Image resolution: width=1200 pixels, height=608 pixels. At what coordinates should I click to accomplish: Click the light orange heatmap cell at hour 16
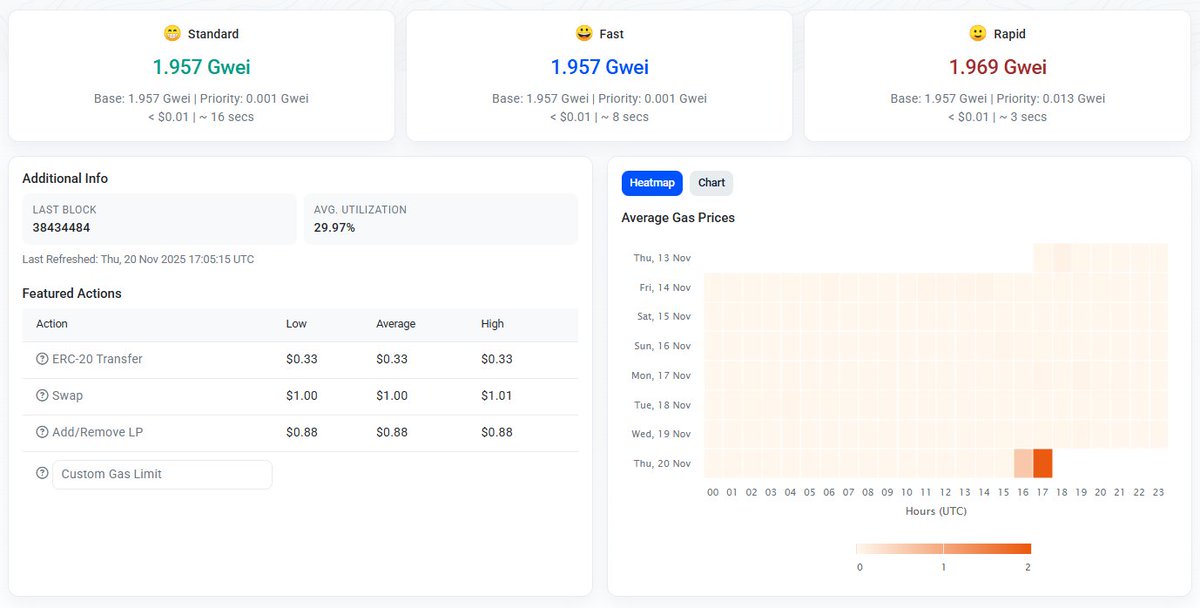pyautogui.click(x=1023, y=463)
